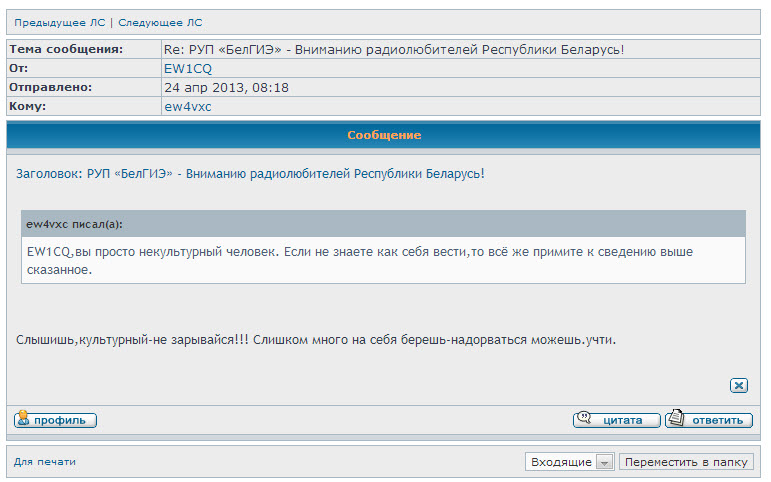Image resolution: width=771 pixels, height=482 pixels.
Task: Click the цитата quote button
Action: click(616, 420)
